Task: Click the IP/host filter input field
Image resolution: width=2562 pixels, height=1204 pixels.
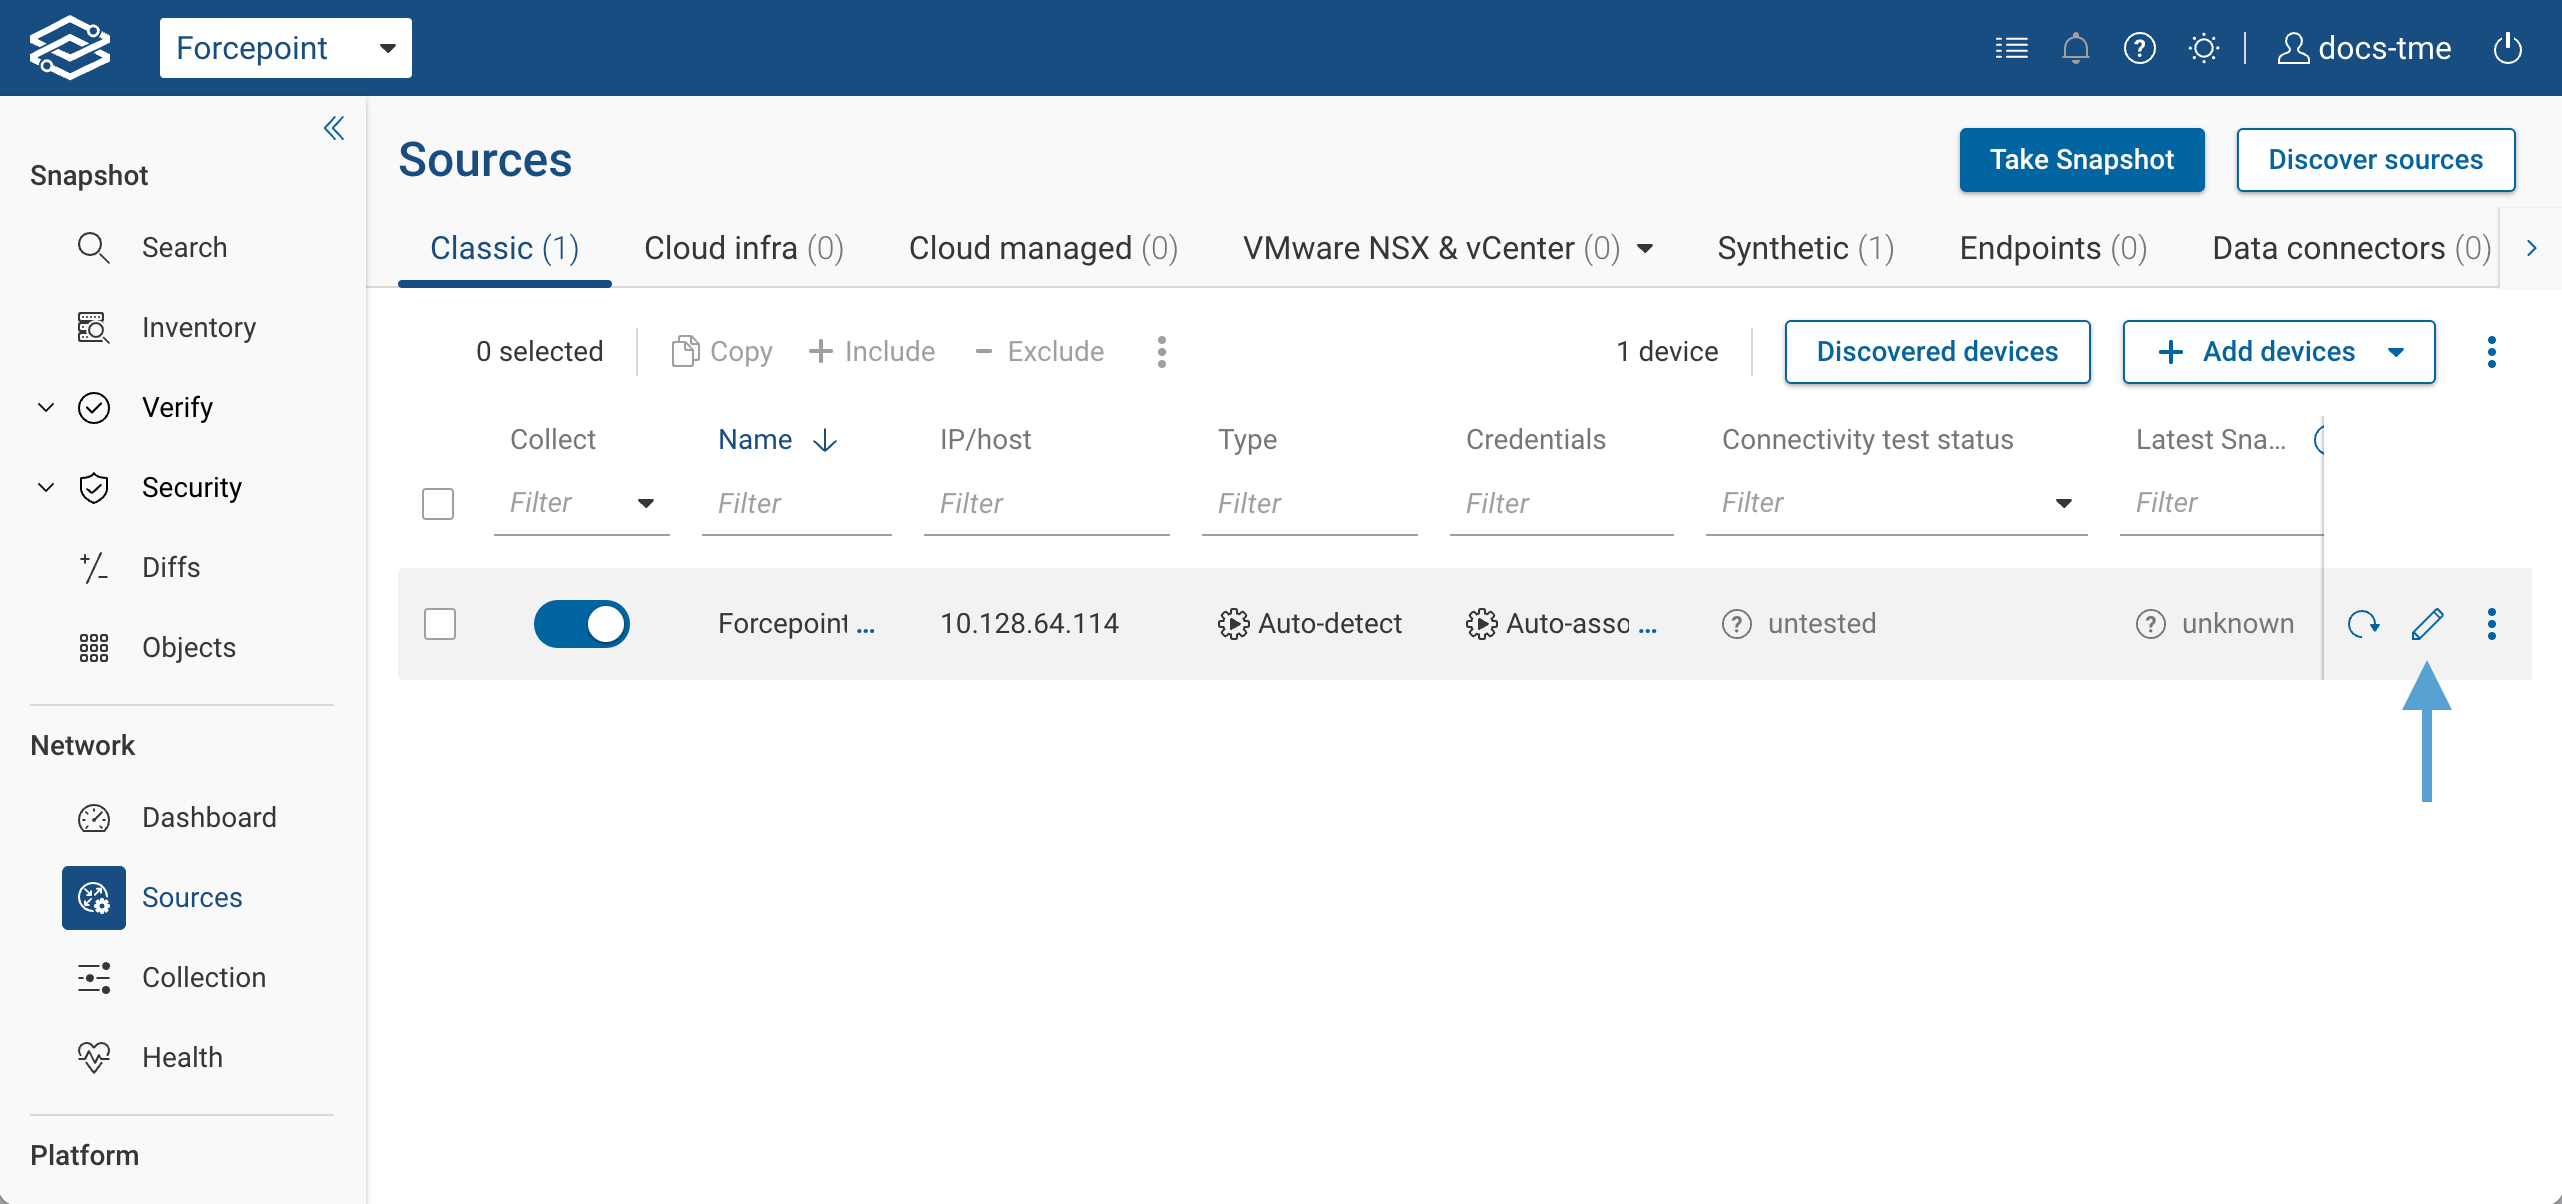Action: click(1046, 503)
